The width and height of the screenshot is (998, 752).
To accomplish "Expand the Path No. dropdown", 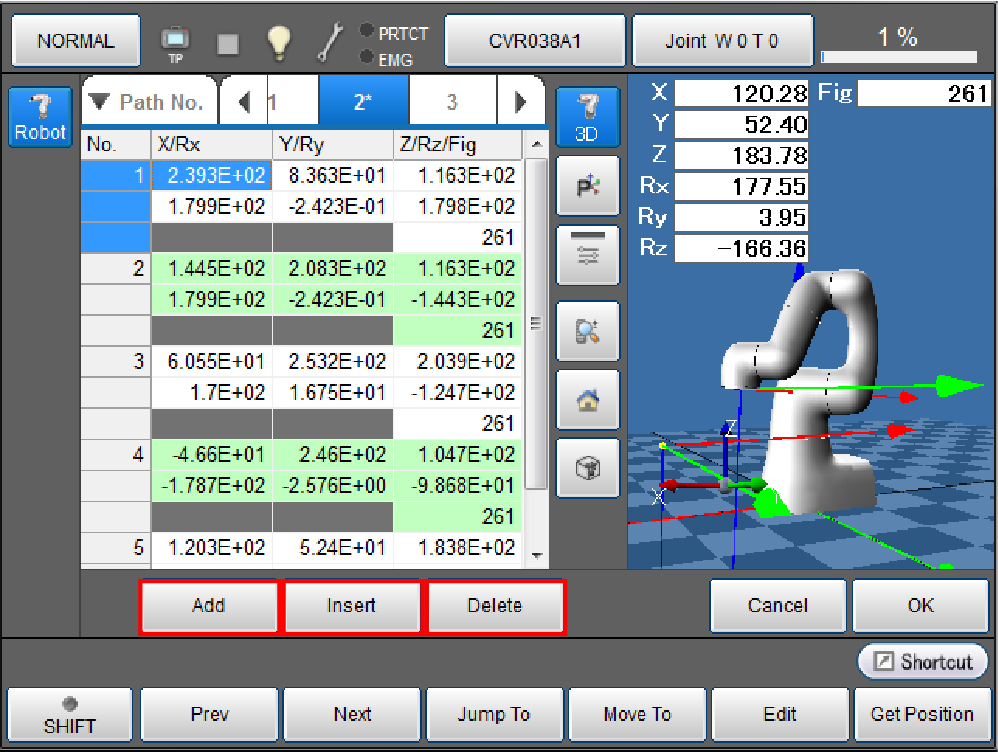I will click(147, 102).
